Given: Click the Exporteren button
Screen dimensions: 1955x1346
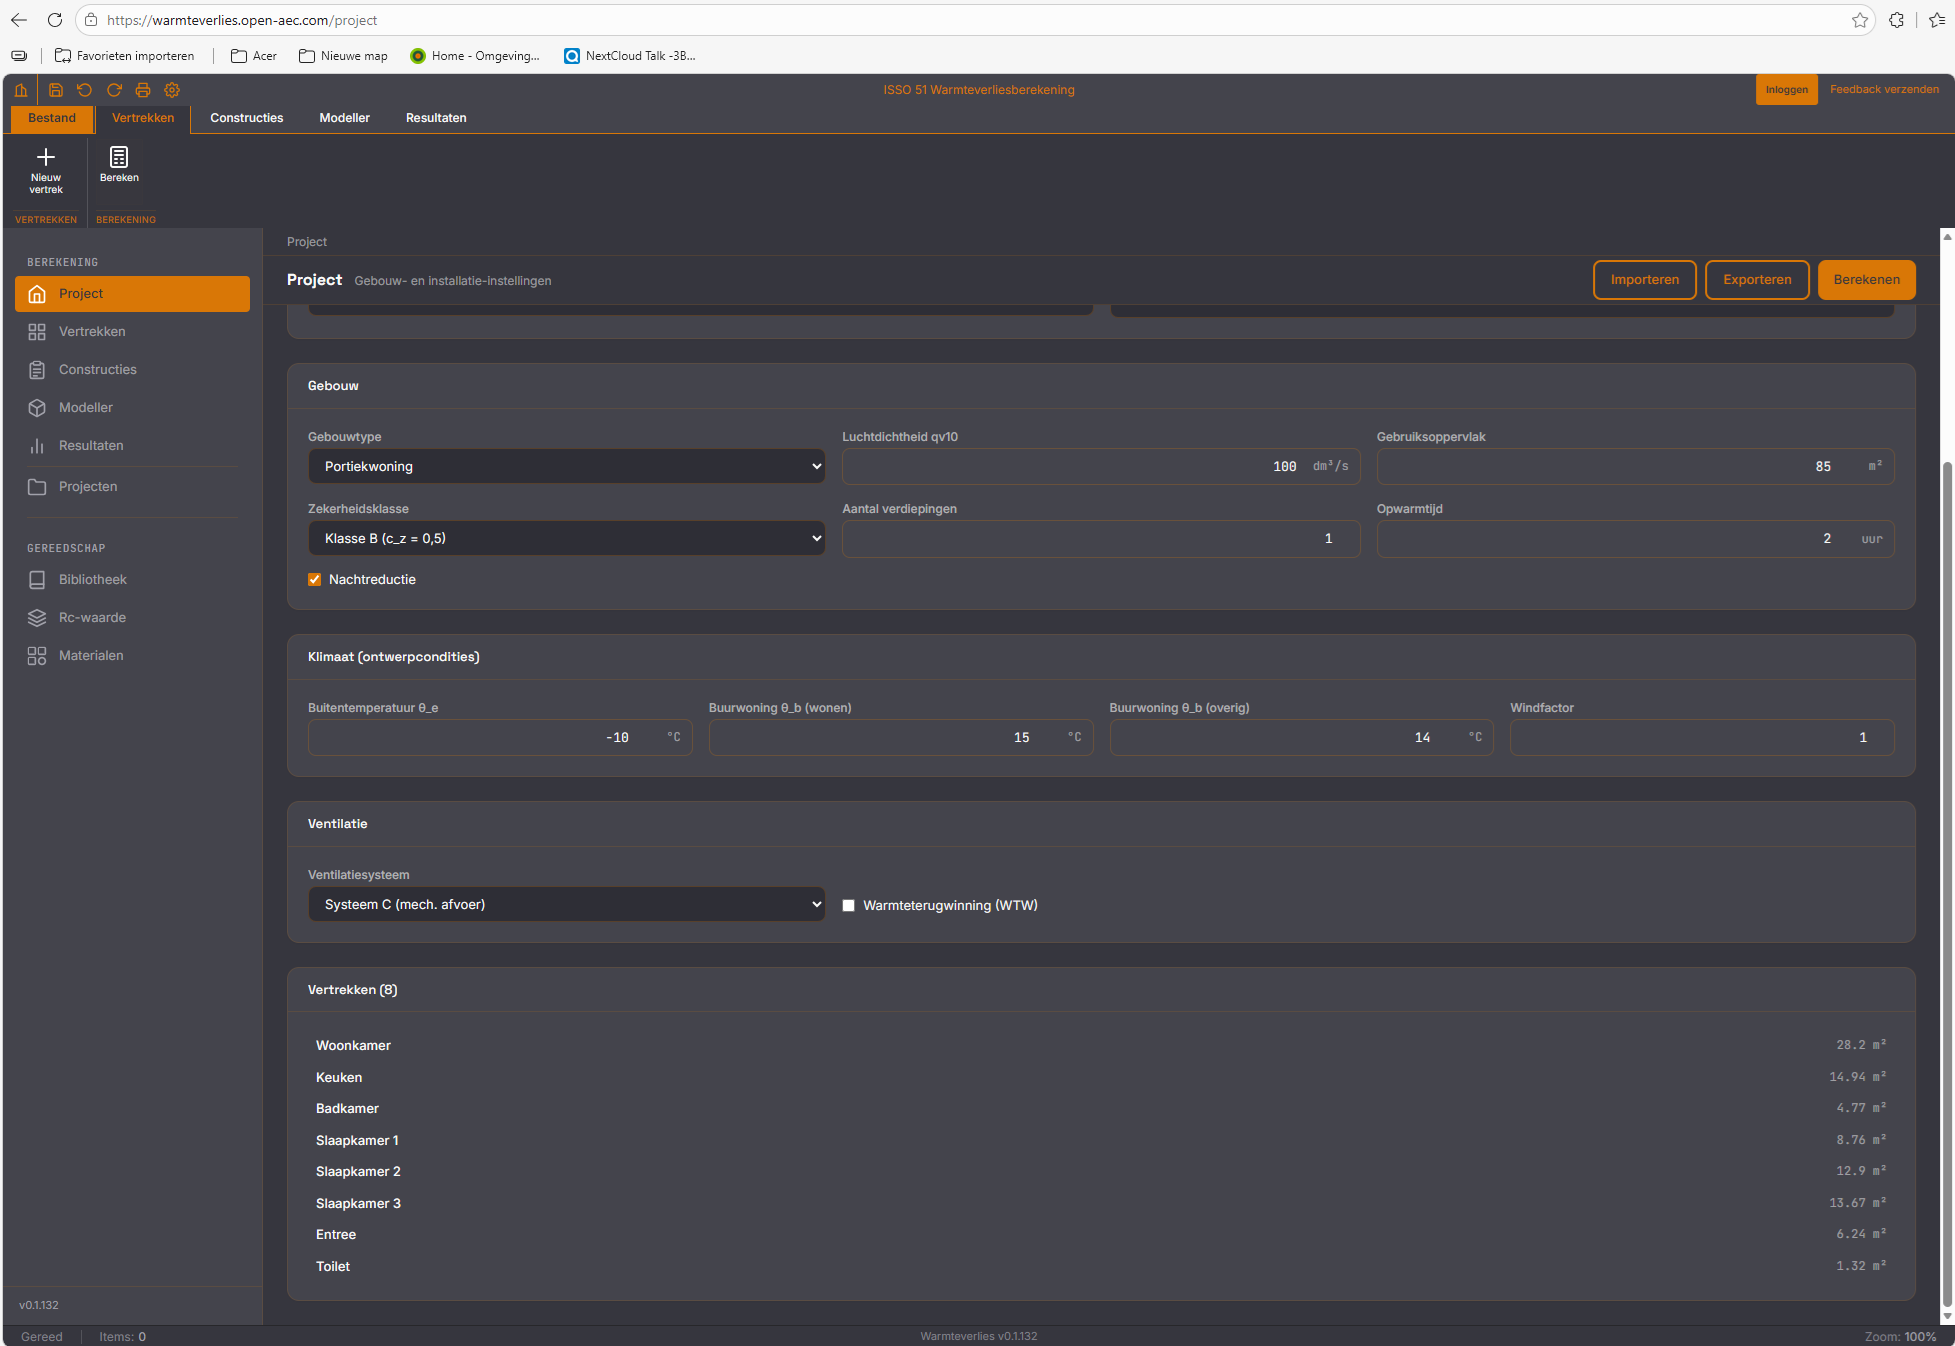Looking at the screenshot, I should pyautogui.click(x=1757, y=280).
